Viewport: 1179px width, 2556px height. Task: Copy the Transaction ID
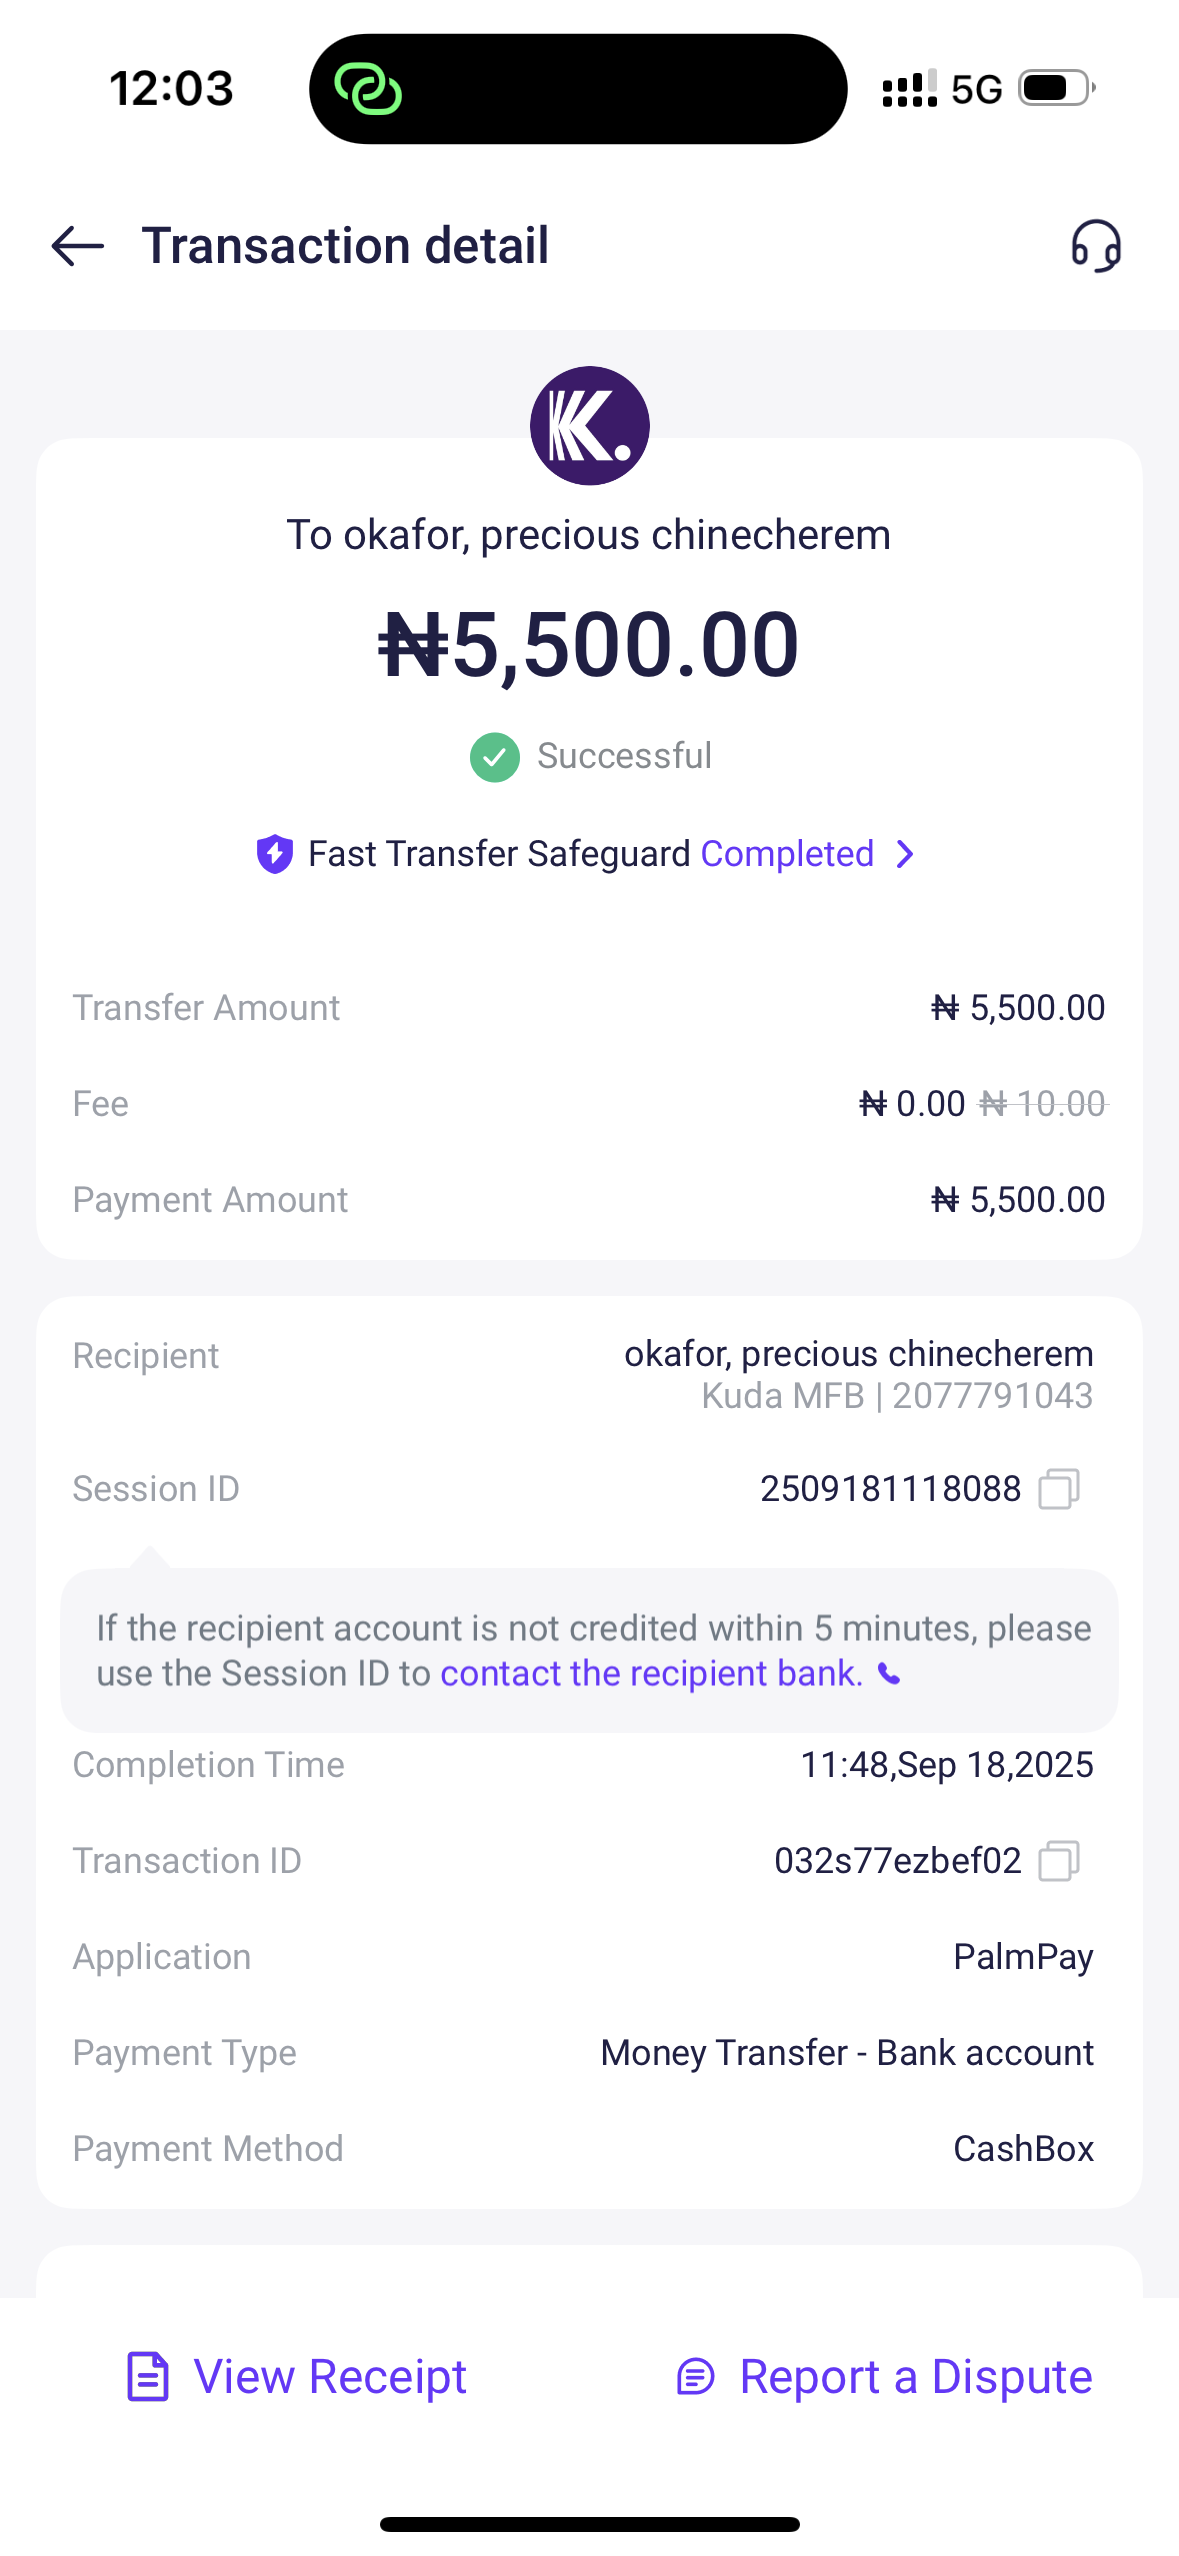coord(1059,1861)
